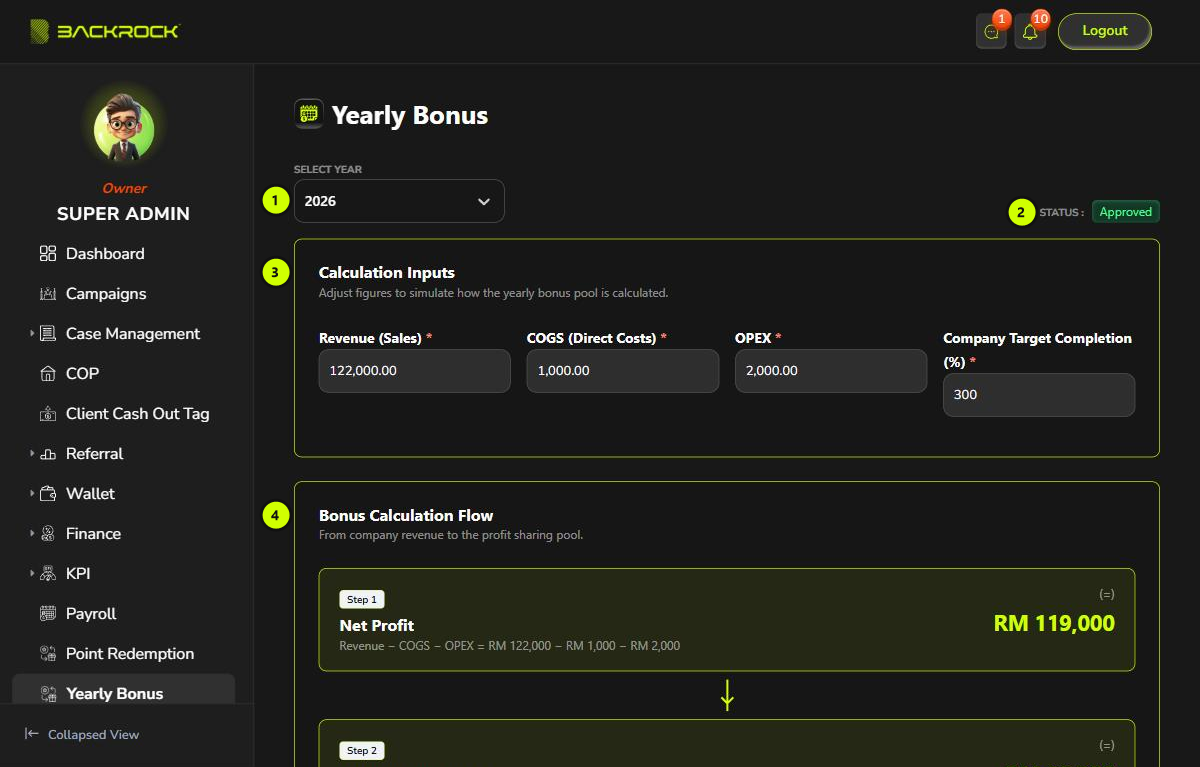Click the Logout button
The height and width of the screenshot is (767, 1200).
coord(1105,31)
